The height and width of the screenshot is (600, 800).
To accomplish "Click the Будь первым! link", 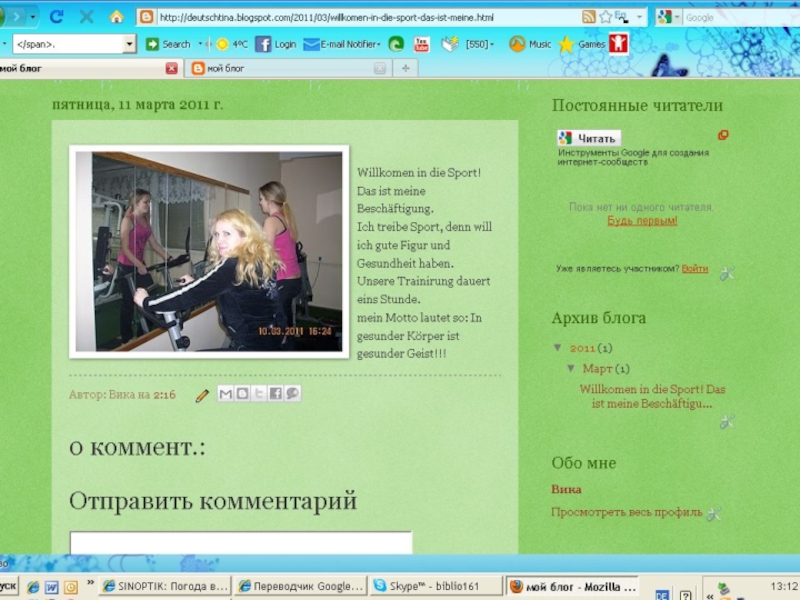I will coord(642,220).
